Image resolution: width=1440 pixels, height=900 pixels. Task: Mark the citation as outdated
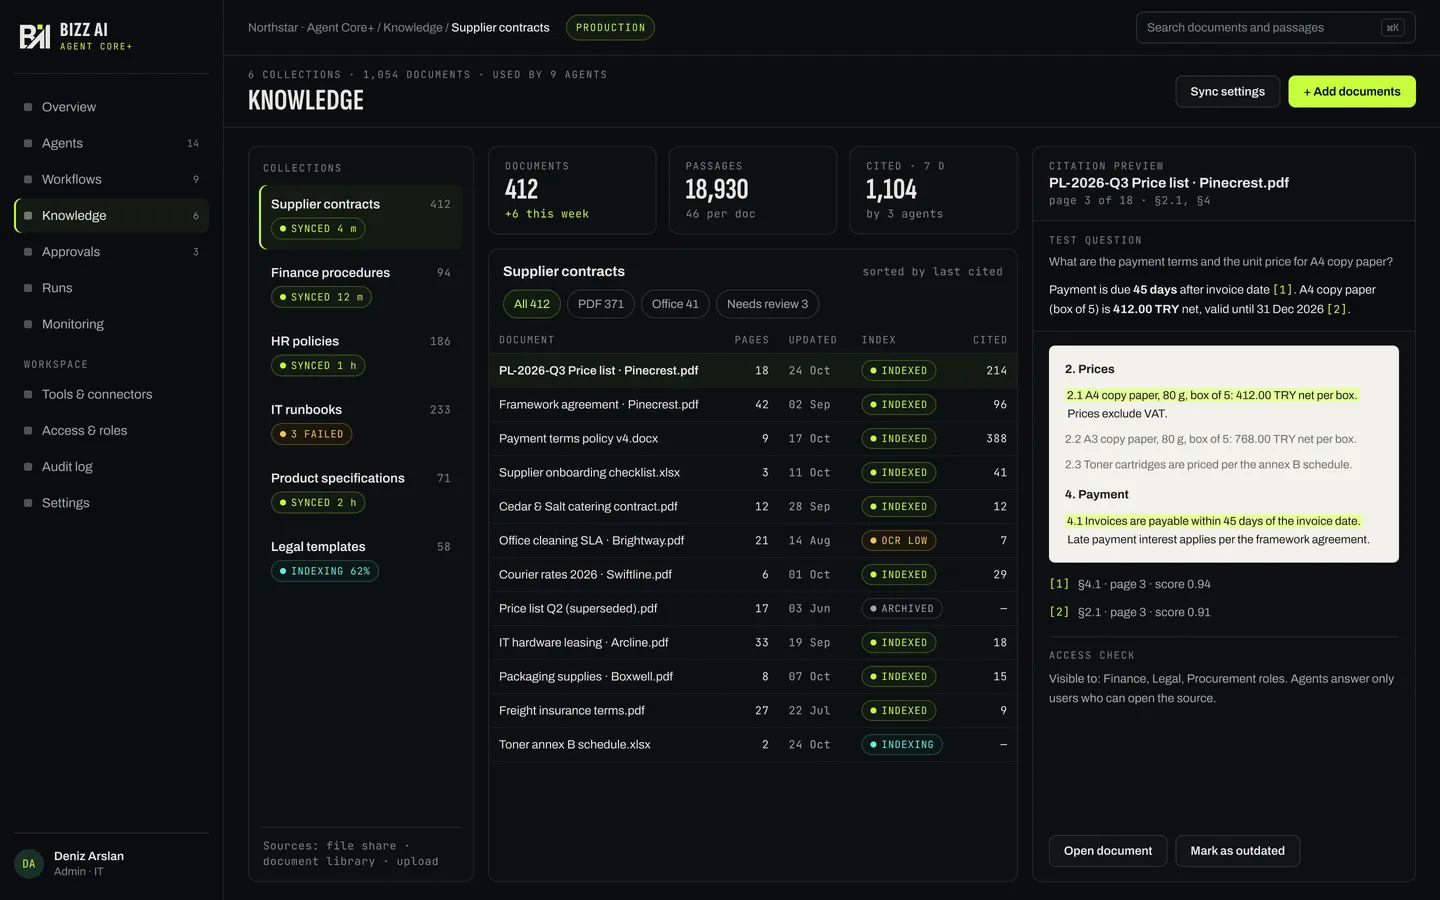[1237, 851]
